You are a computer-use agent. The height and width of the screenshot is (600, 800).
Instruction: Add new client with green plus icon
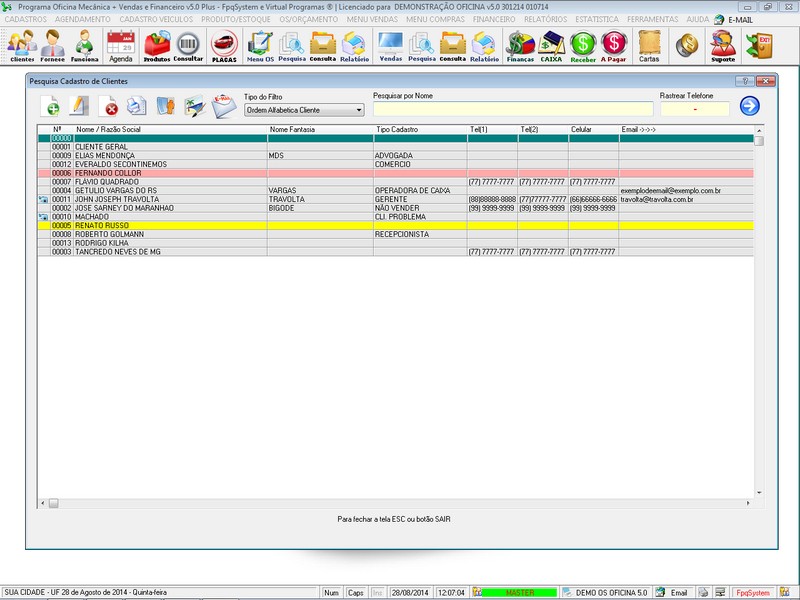tap(51, 106)
